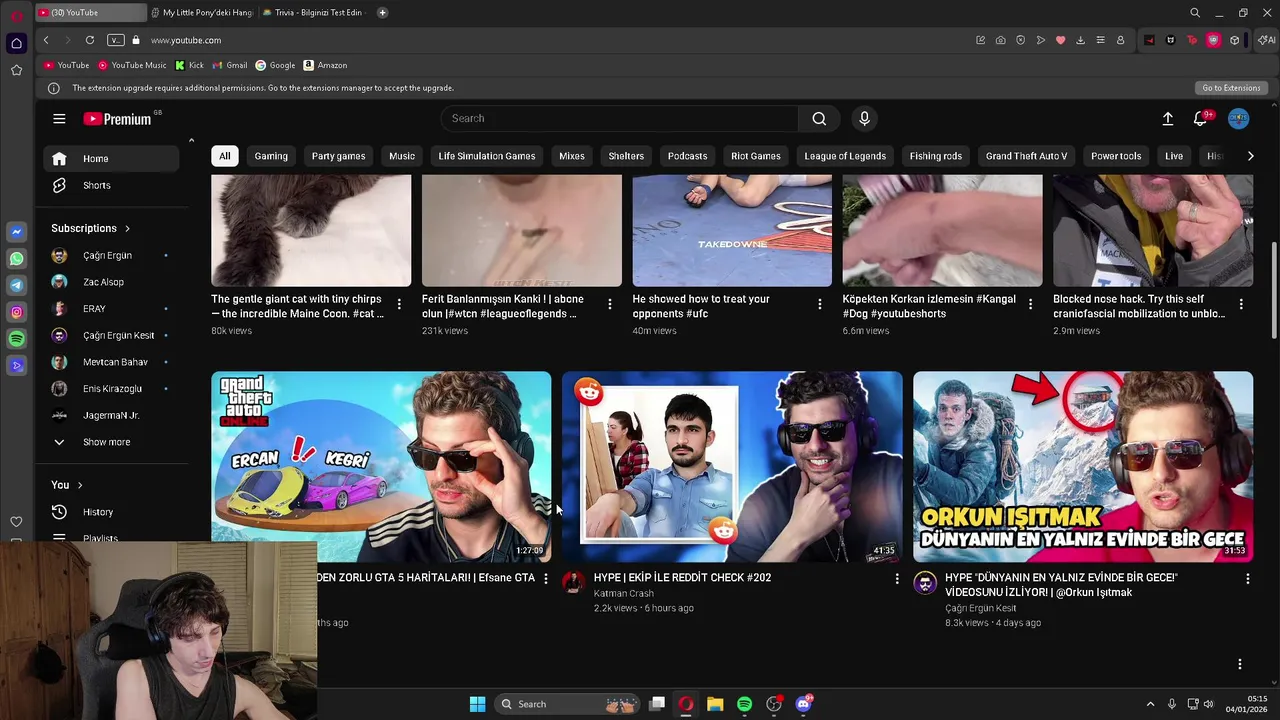Open options for Maine Coon short
Image resolution: width=1280 pixels, height=720 pixels.
(x=399, y=304)
